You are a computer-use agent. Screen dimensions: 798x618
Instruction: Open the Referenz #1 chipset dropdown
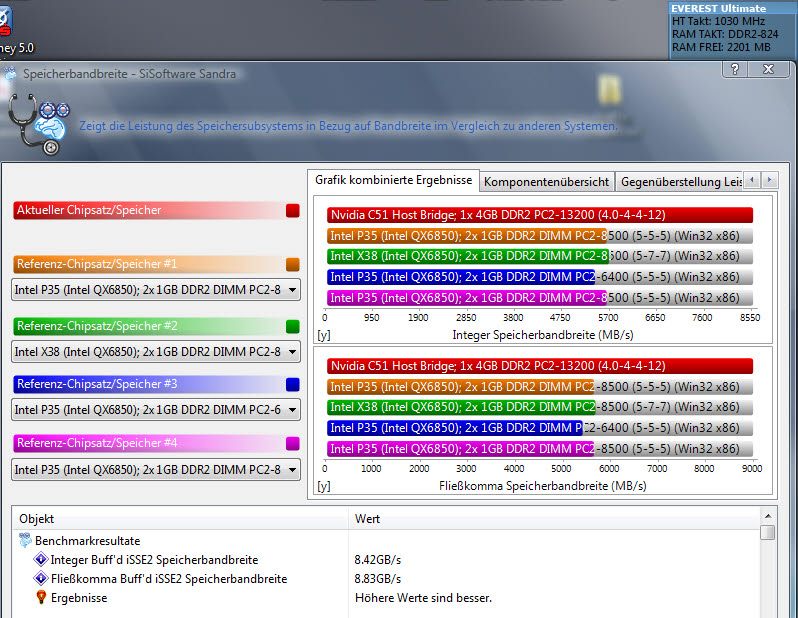[156, 290]
